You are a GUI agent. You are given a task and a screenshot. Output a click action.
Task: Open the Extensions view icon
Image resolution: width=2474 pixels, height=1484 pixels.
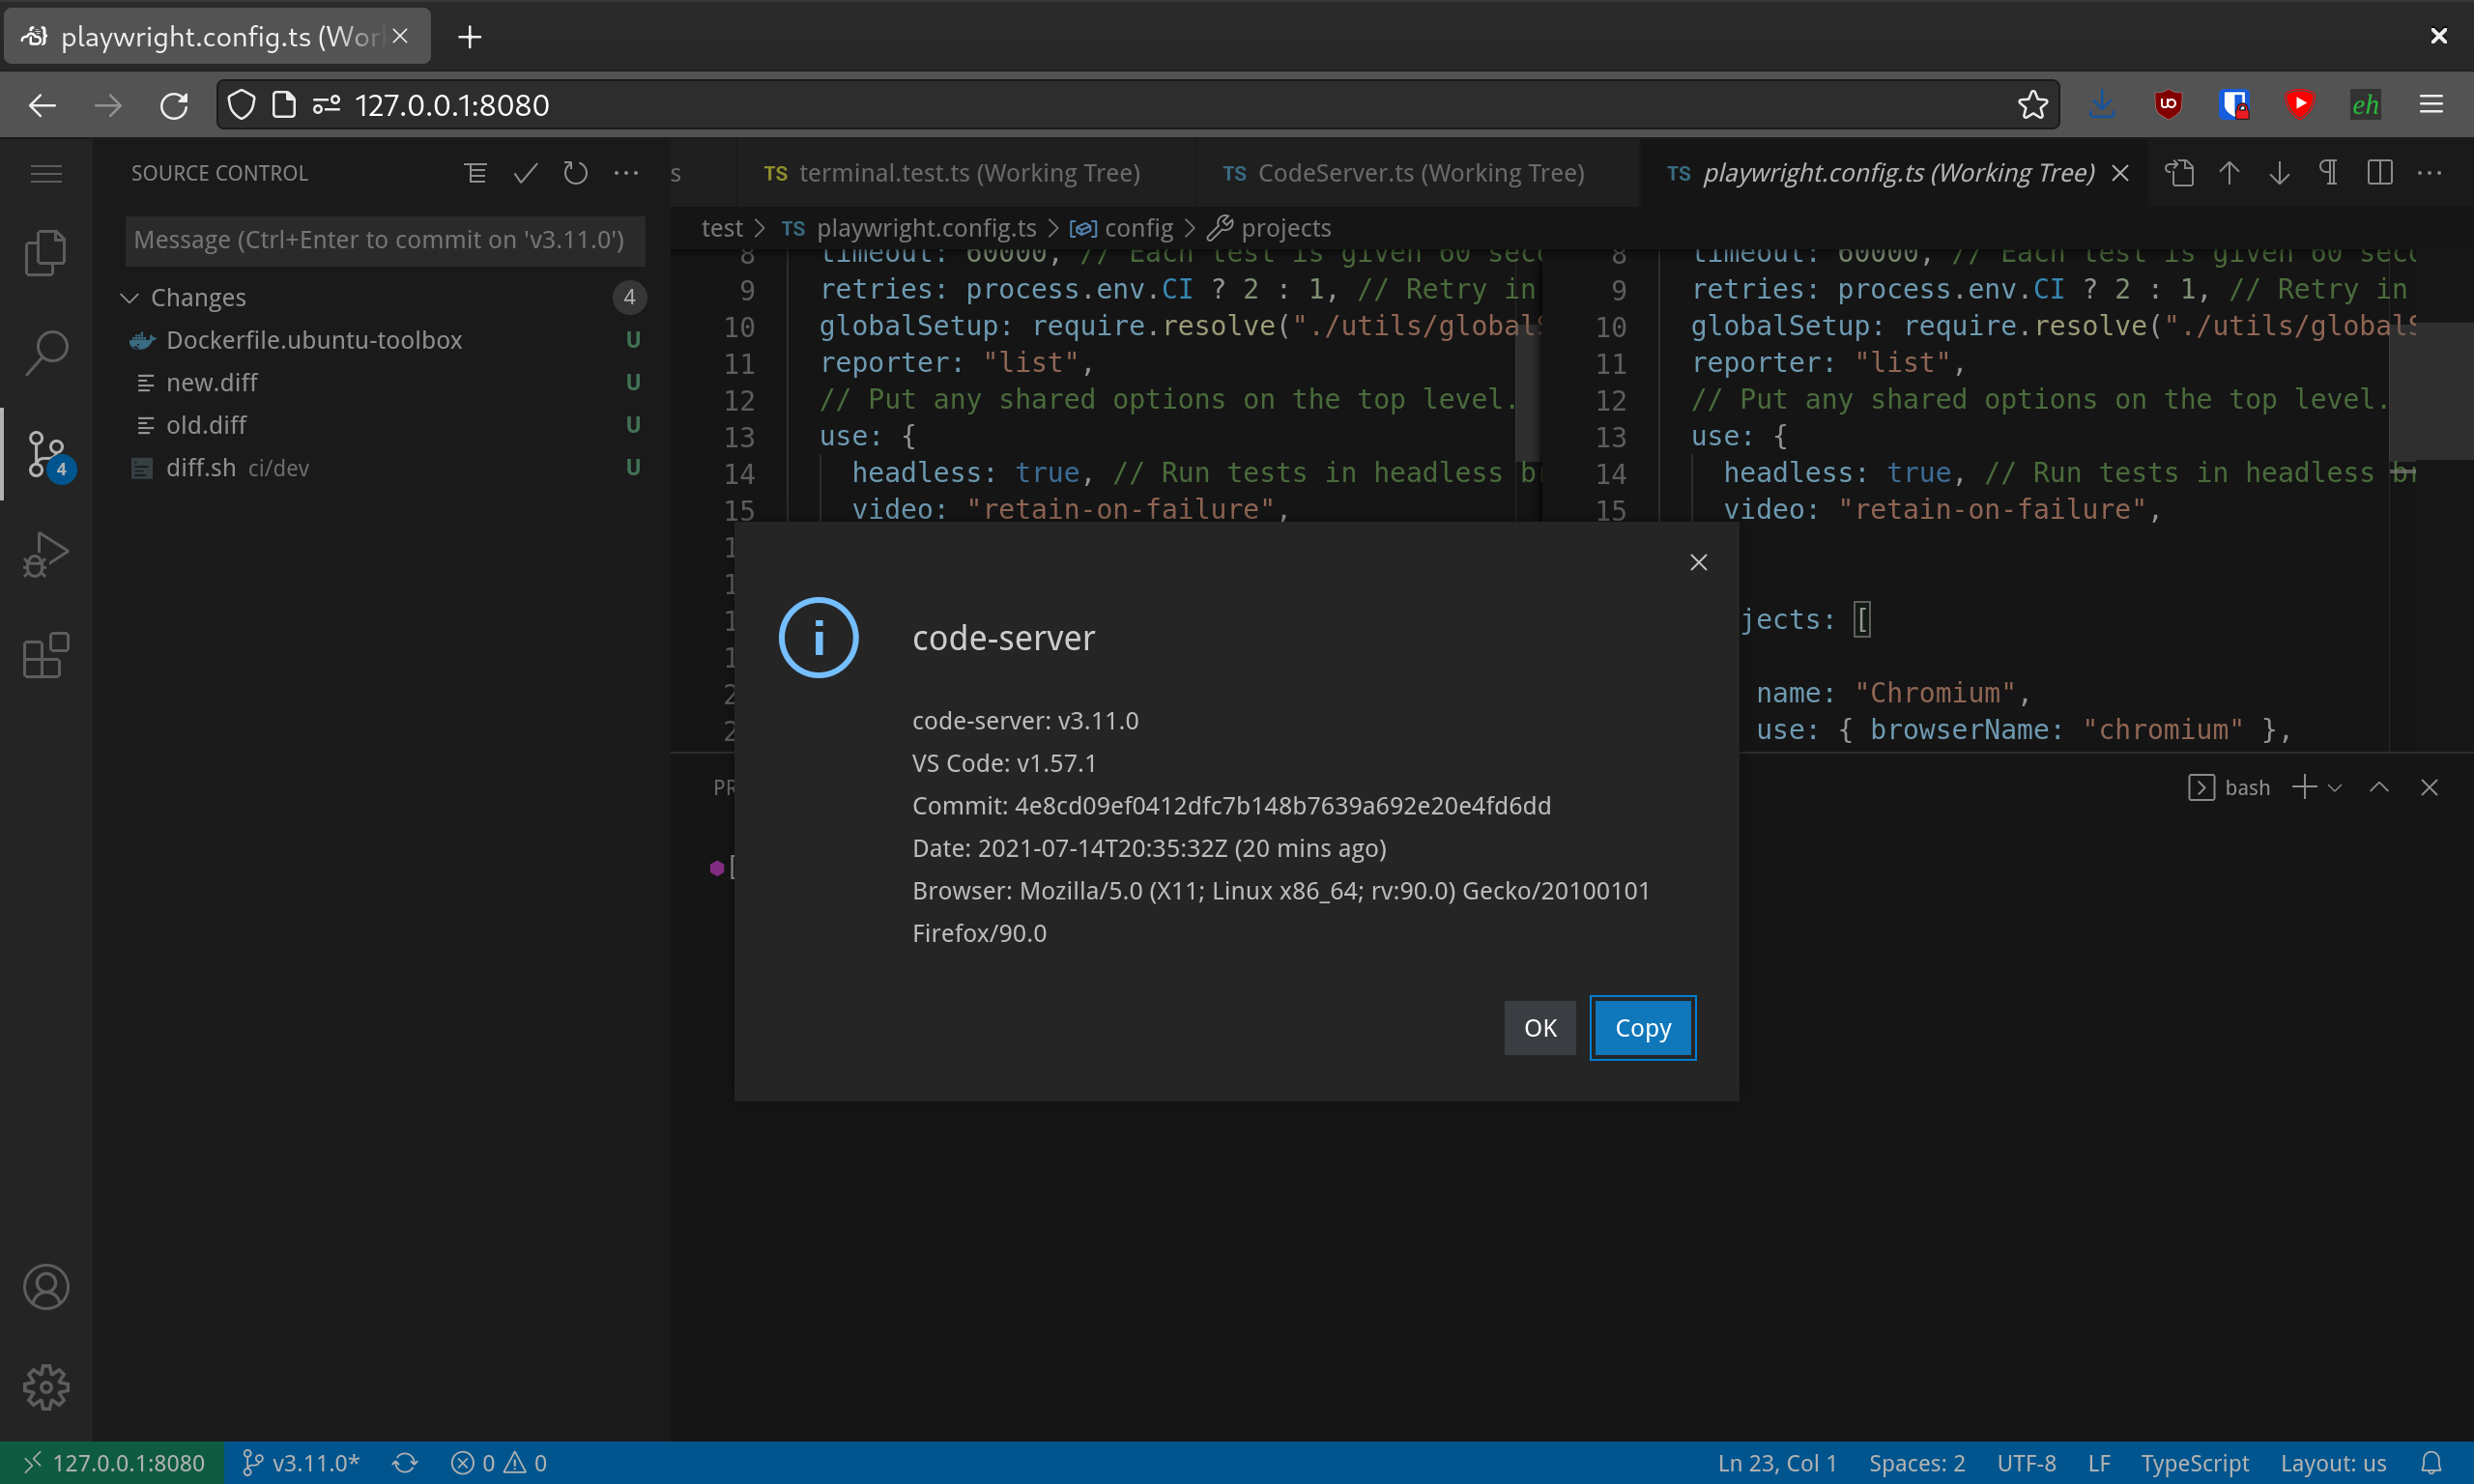pos(46,656)
